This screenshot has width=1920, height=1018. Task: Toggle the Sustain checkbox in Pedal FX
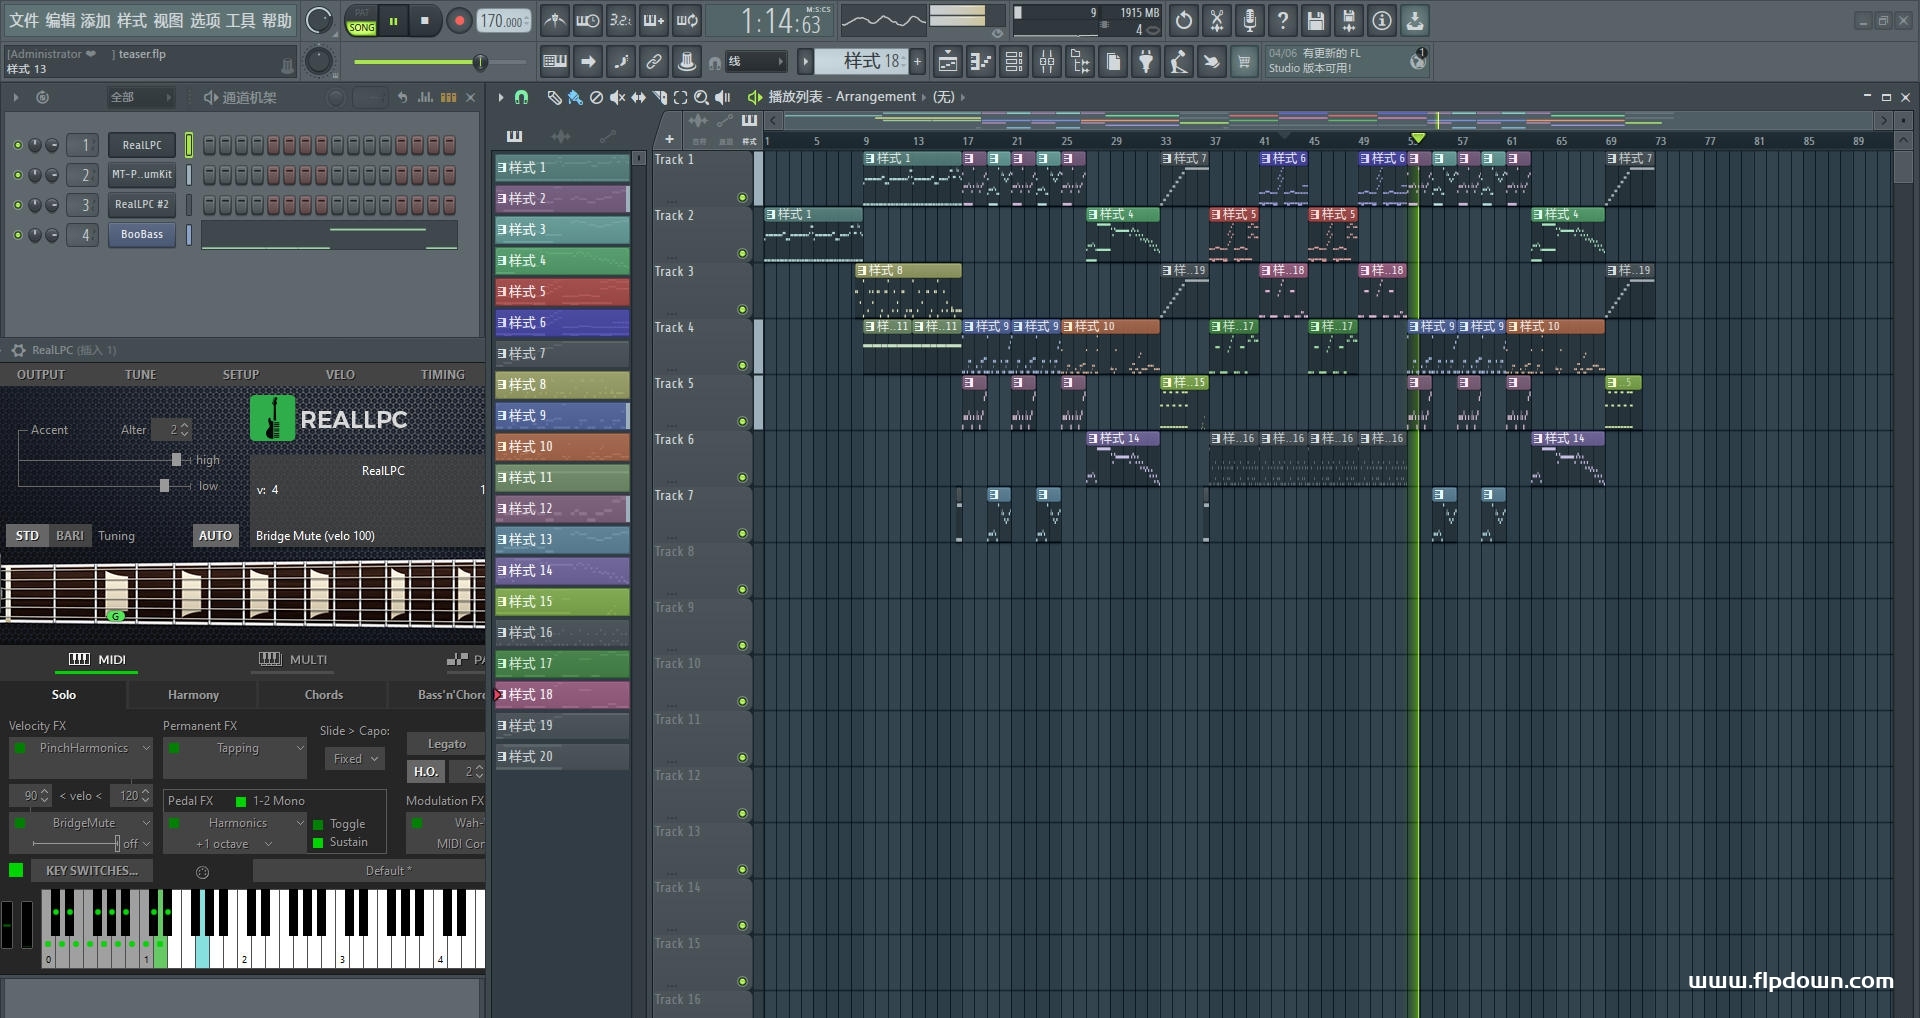(318, 843)
